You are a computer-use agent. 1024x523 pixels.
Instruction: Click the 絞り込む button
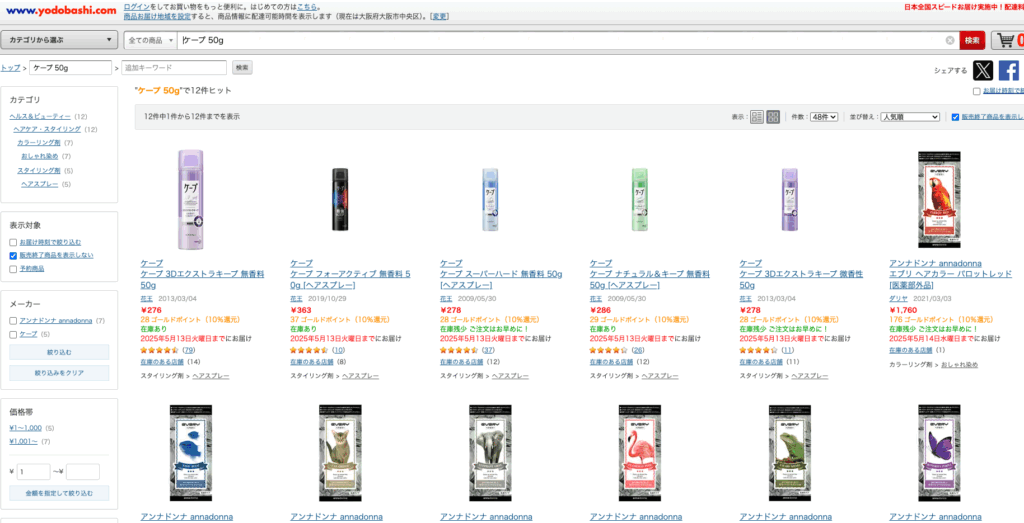pyautogui.click(x=59, y=352)
